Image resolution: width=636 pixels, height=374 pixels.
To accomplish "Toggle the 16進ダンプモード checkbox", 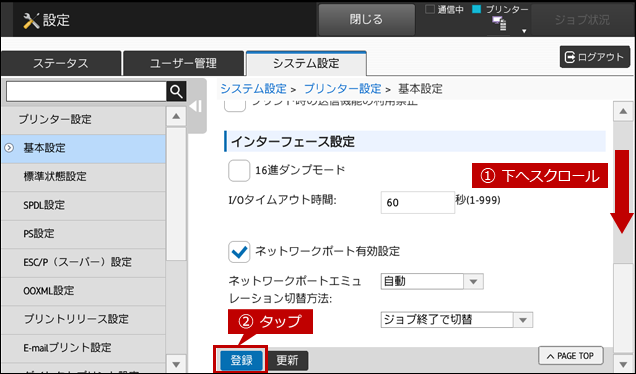I will click(239, 170).
